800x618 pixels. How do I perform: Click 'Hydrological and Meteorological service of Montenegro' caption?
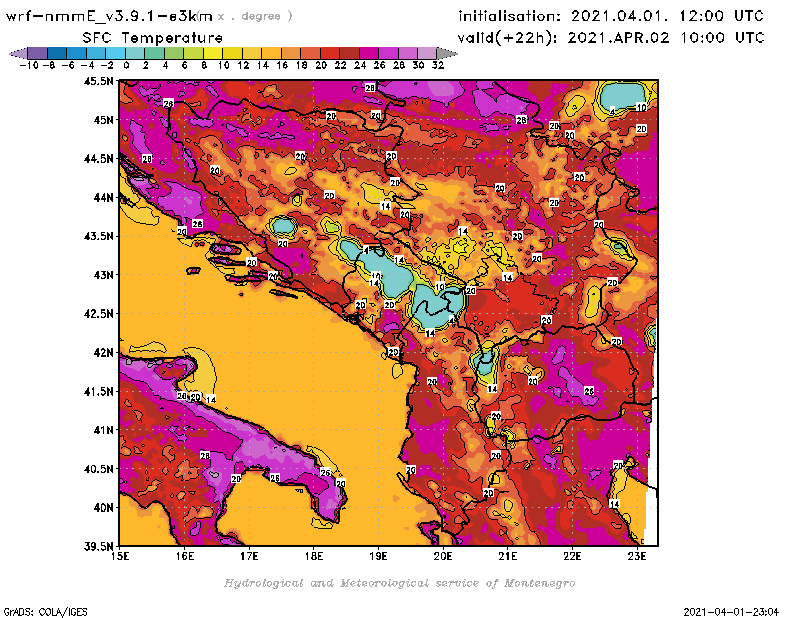pos(399,583)
